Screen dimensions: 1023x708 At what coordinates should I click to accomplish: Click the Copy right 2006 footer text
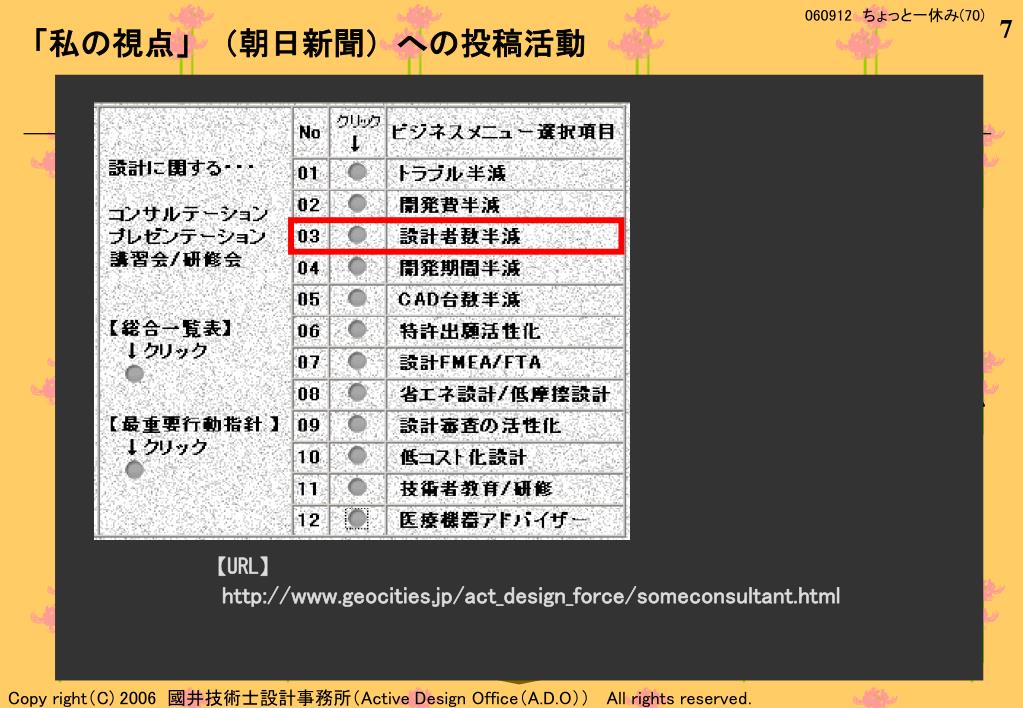(379, 698)
